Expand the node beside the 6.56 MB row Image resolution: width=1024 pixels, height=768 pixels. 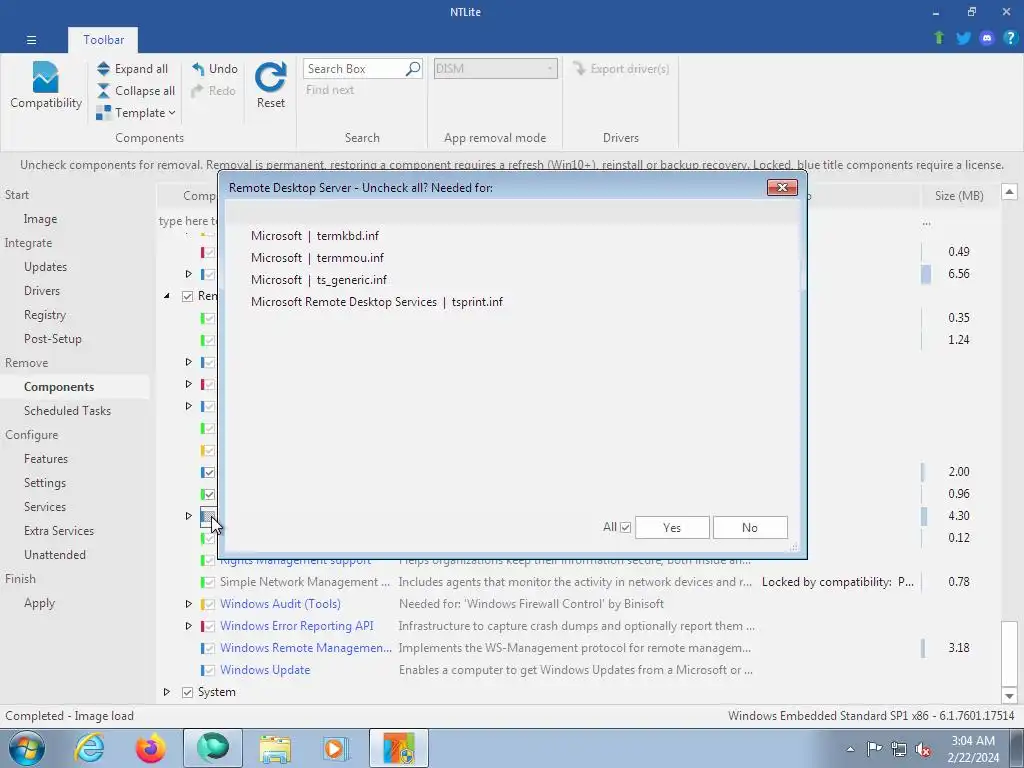[x=189, y=274]
